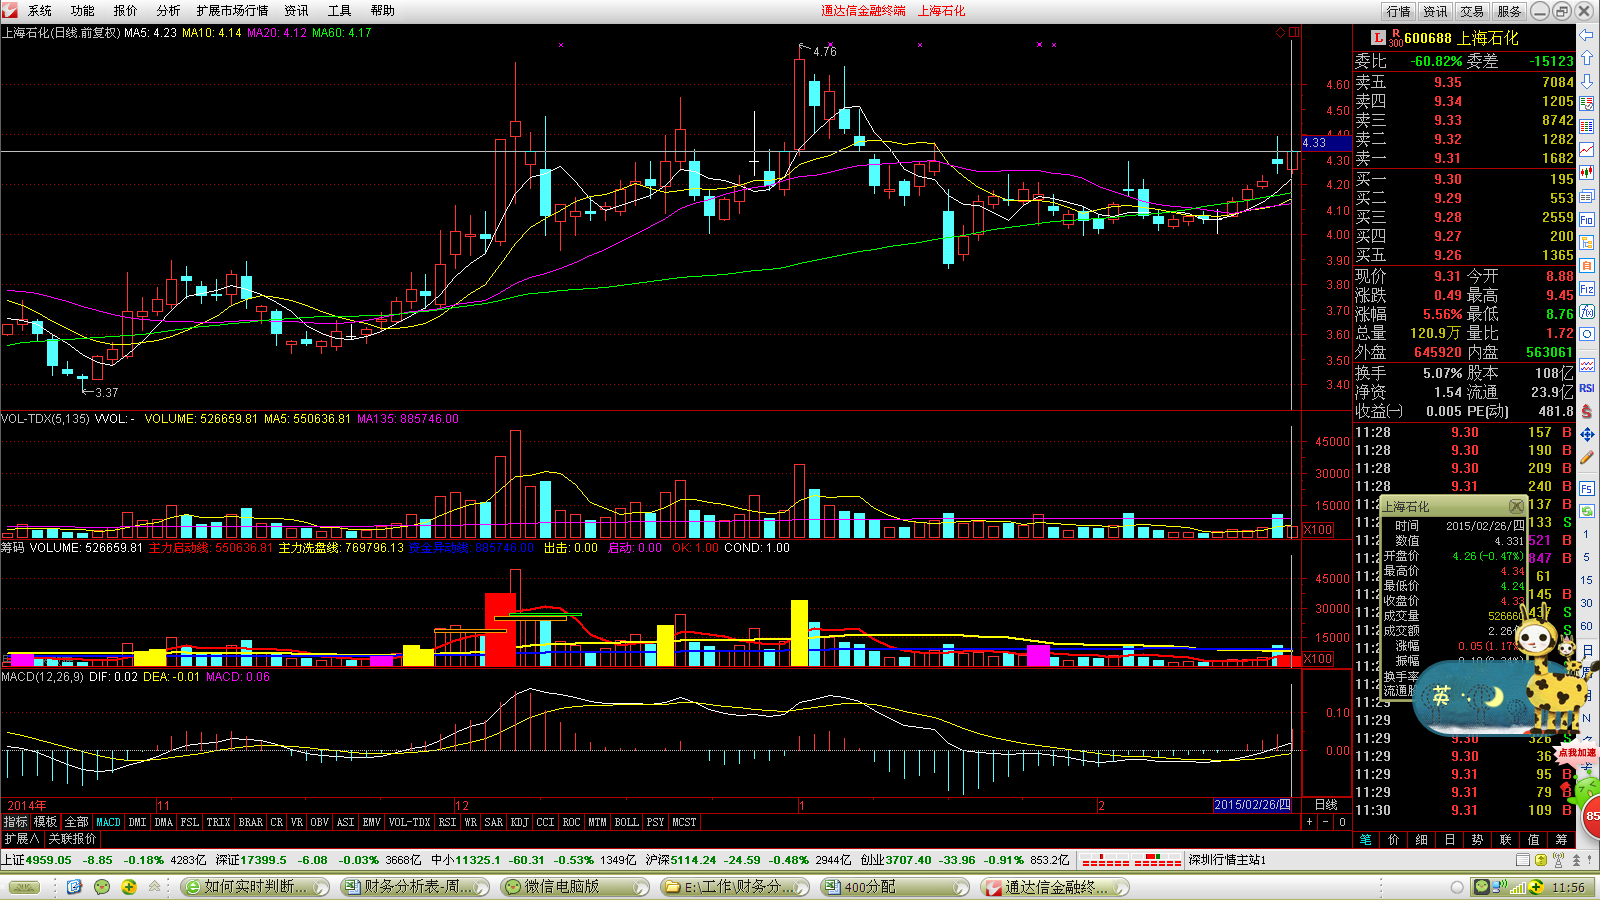Select the TRIX indicator tab
Viewport: 1600px width, 900px height.
tap(218, 822)
